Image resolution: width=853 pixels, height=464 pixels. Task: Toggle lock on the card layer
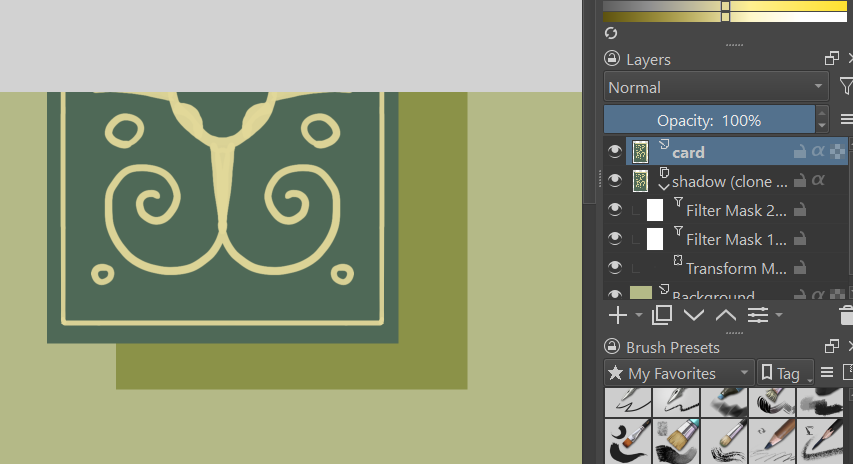(800, 151)
